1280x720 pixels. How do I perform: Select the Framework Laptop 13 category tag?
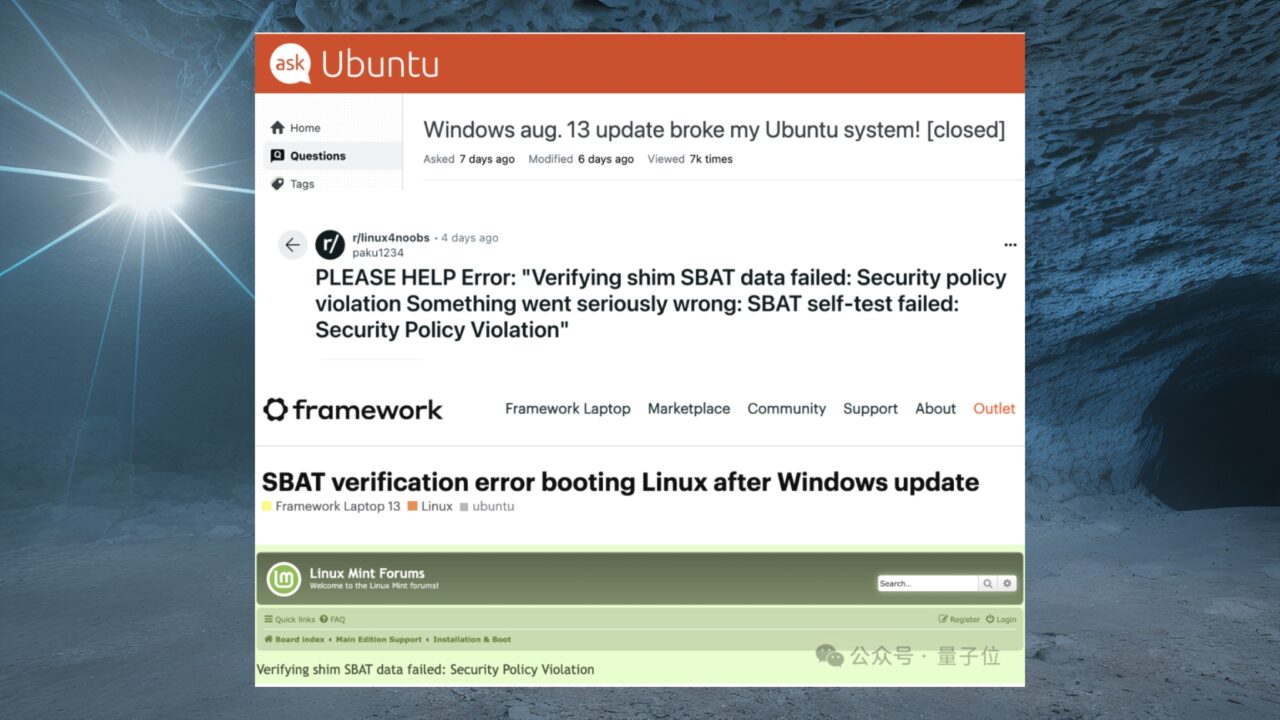coord(331,506)
